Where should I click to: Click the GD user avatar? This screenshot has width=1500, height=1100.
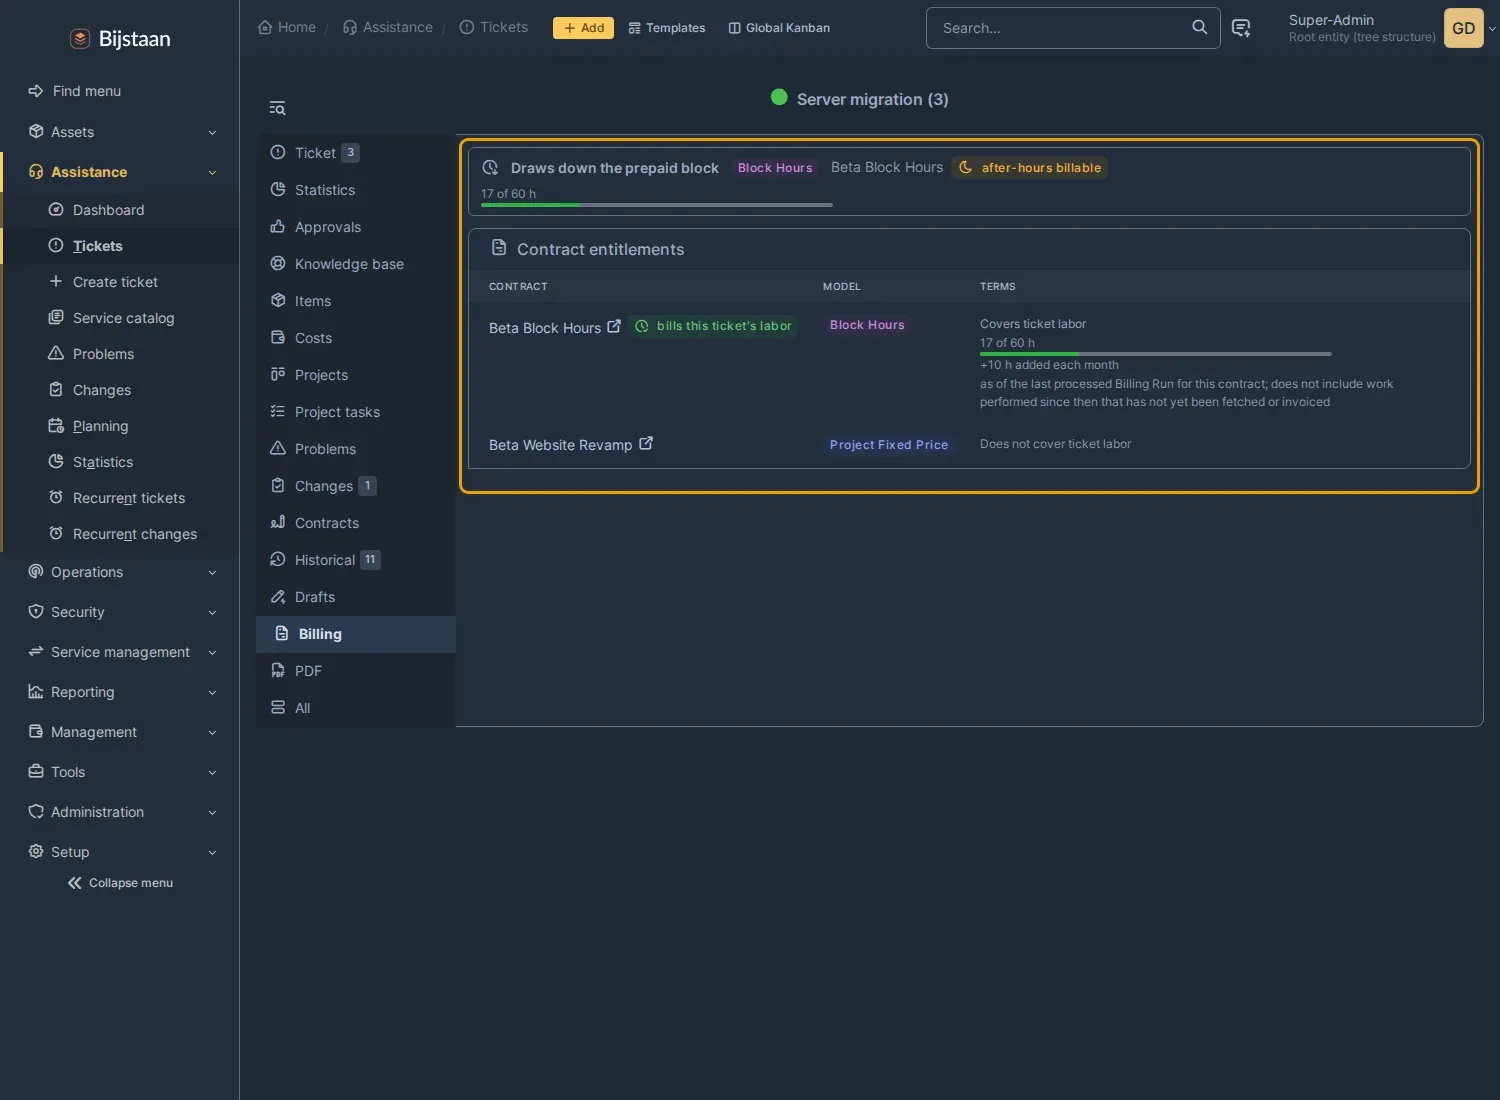click(x=1463, y=28)
